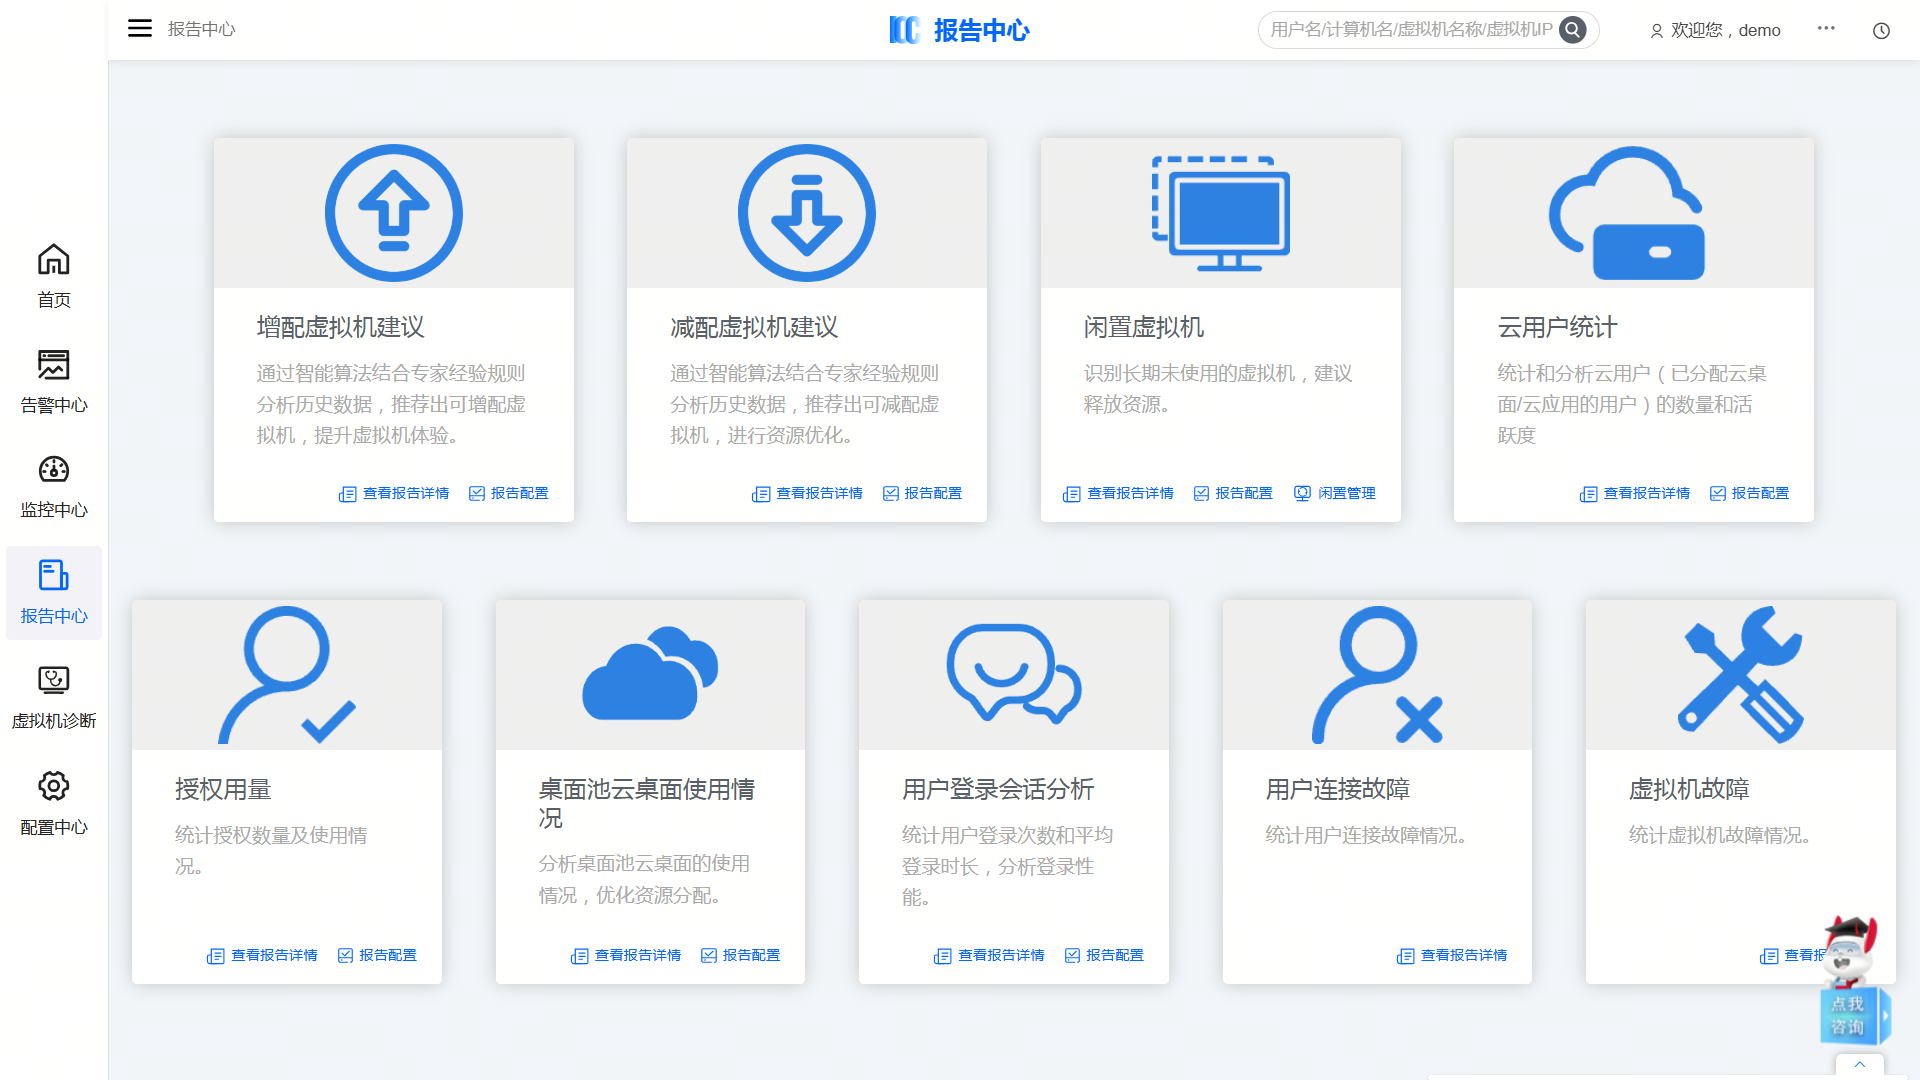1920x1080 pixels.
Task: Select the VM Diagnosis sidebar item
Action: click(x=54, y=696)
